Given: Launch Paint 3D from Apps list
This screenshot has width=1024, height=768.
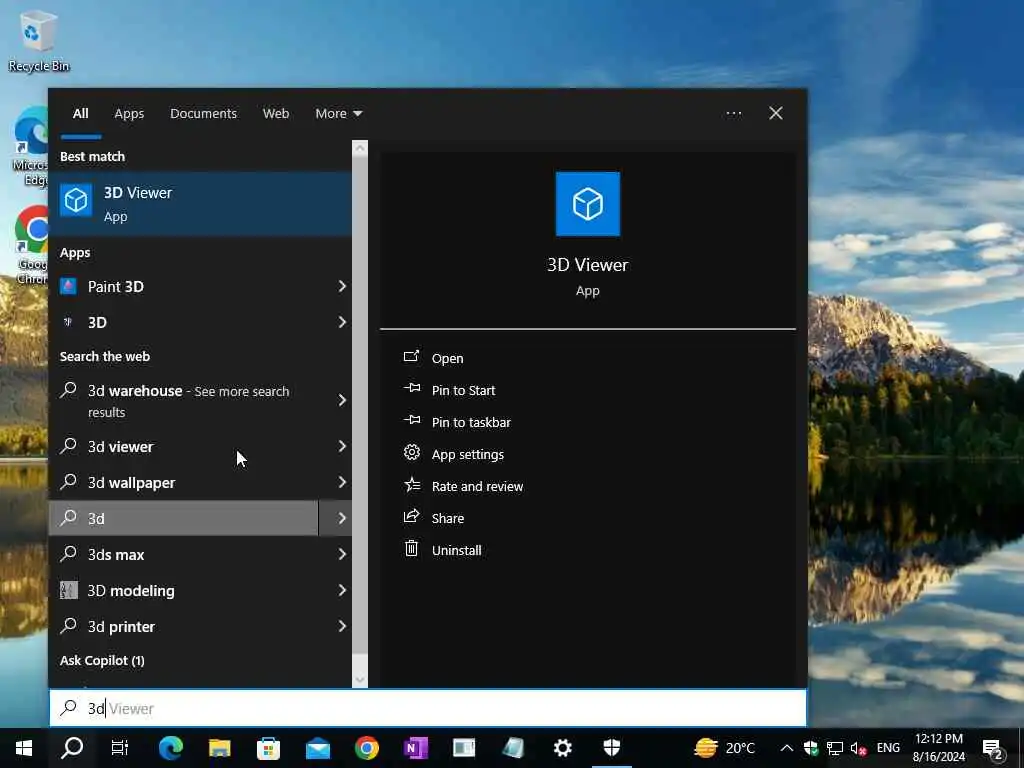Looking at the screenshot, I should (x=189, y=286).
